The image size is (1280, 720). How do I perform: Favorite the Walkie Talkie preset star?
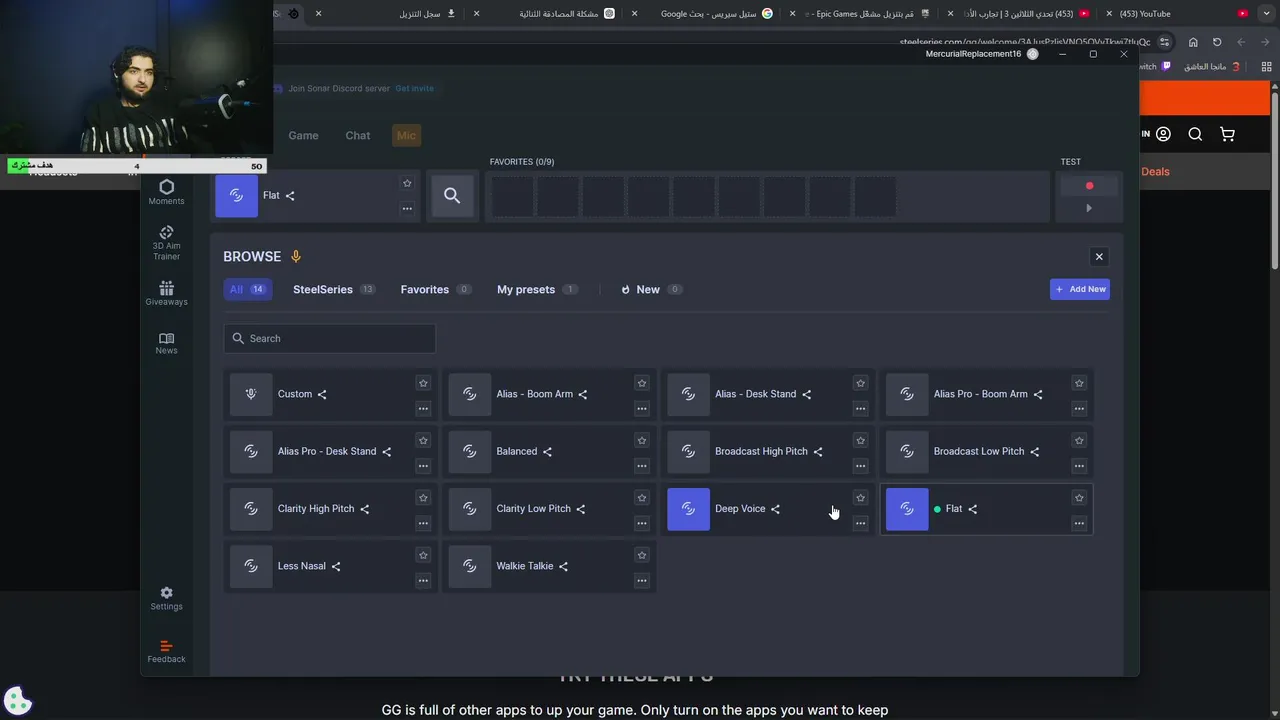(642, 555)
